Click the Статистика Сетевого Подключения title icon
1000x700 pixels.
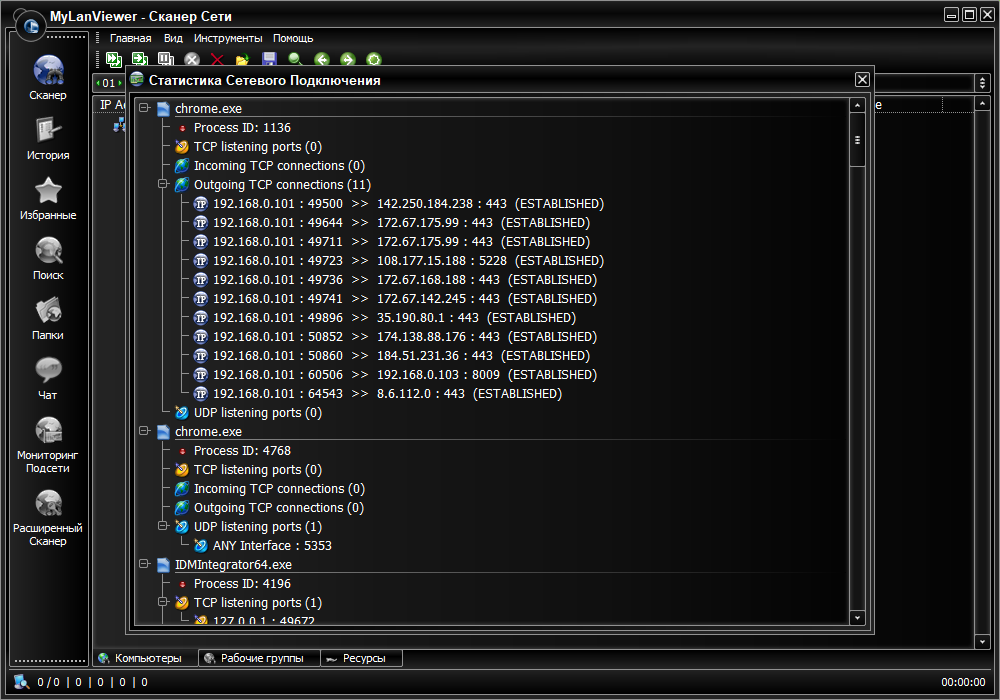click(137, 80)
